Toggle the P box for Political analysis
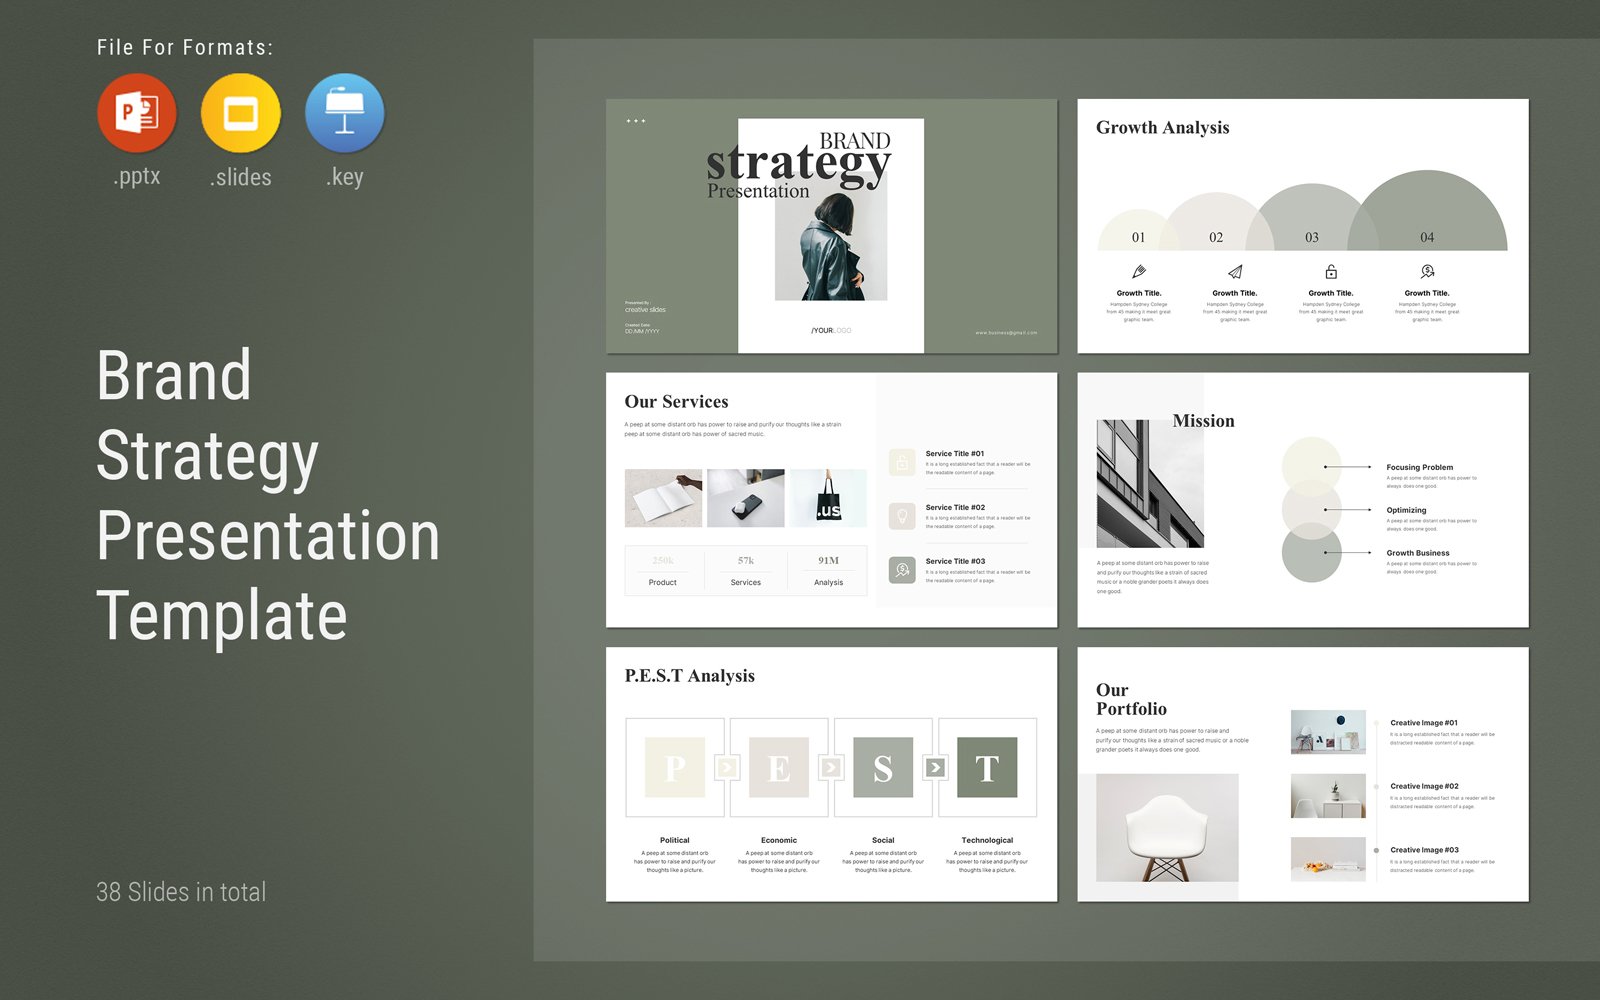Image resolution: width=1600 pixels, height=1000 pixels. [674, 768]
